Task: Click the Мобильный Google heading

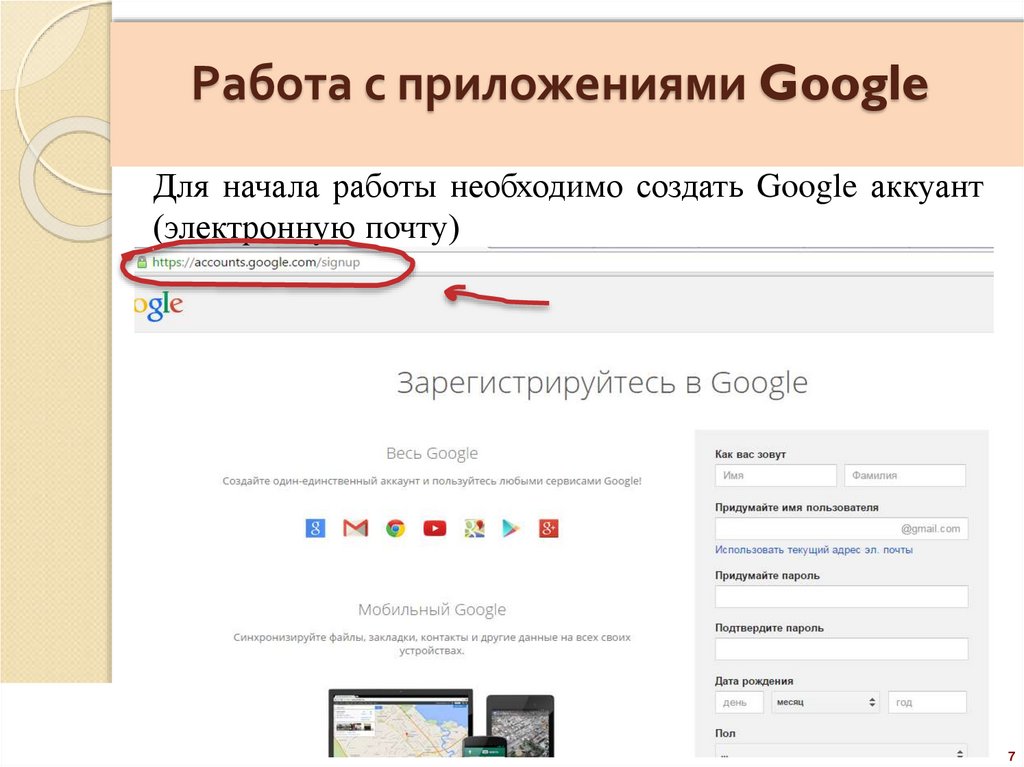Action: point(432,610)
